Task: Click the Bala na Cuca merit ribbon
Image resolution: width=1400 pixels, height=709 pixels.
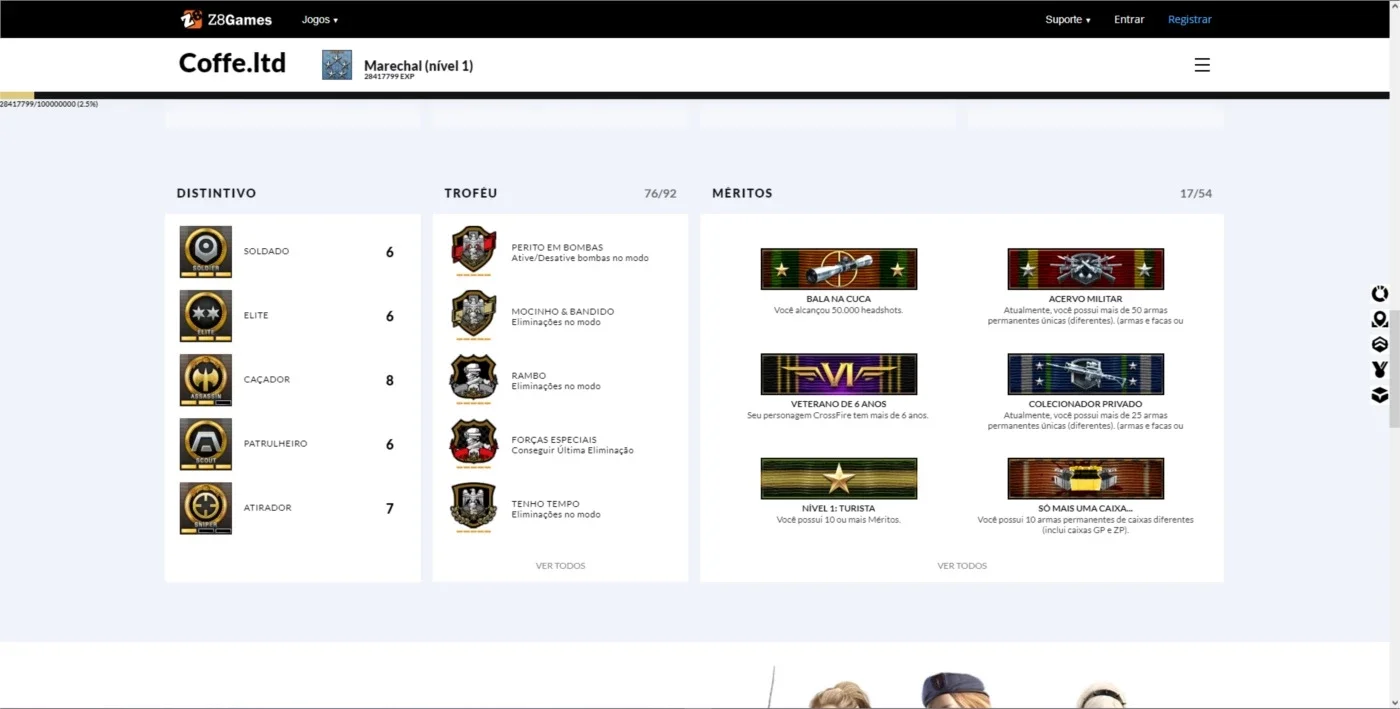Action: [838, 269]
